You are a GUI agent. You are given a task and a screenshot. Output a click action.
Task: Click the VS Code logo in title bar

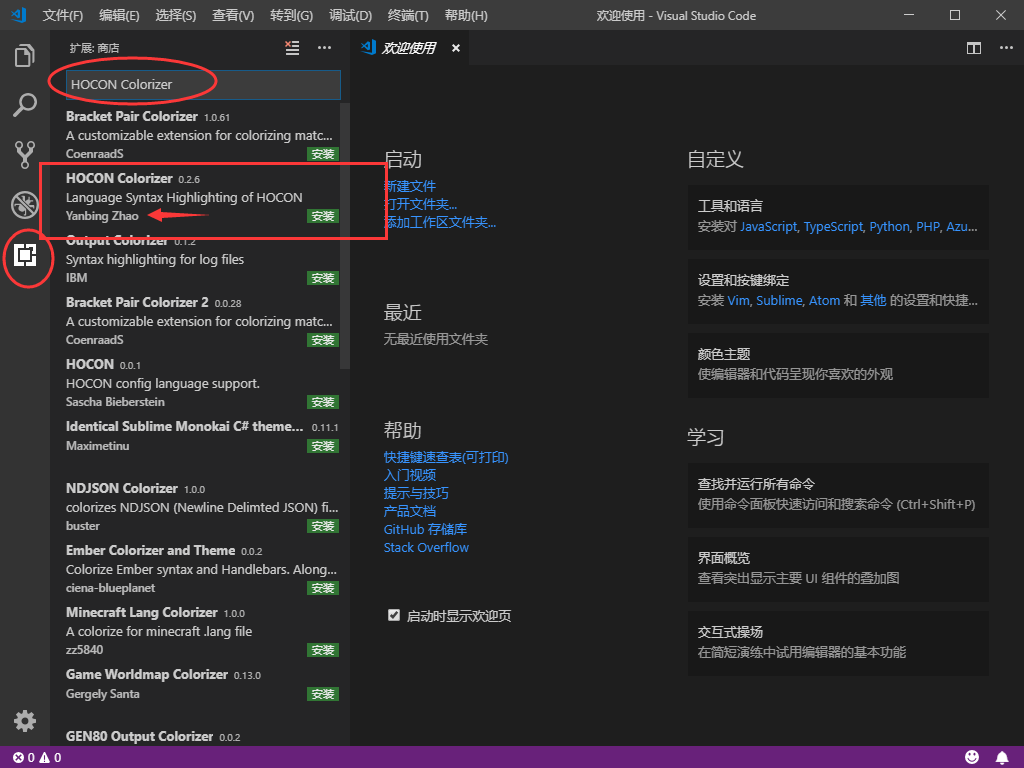click(18, 14)
